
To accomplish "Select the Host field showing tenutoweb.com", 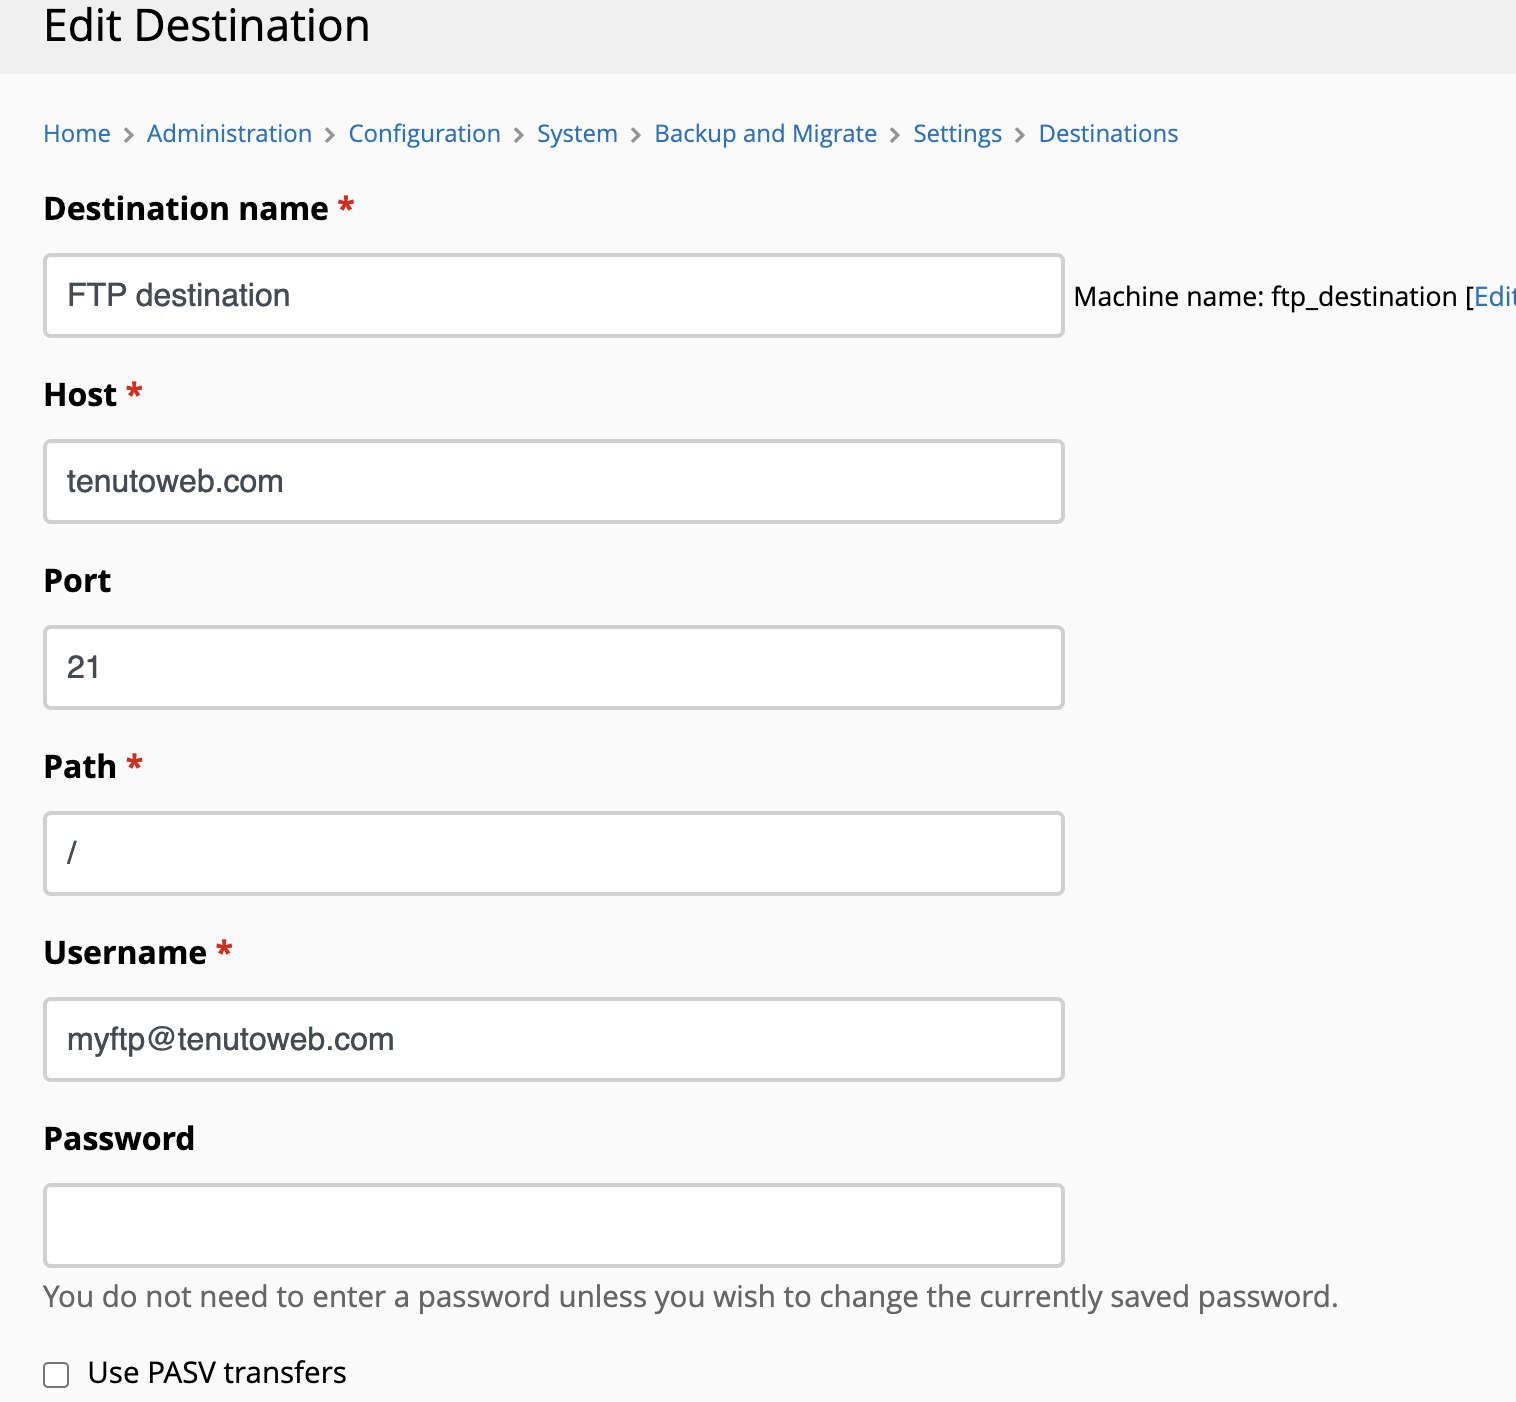I will [x=553, y=481].
